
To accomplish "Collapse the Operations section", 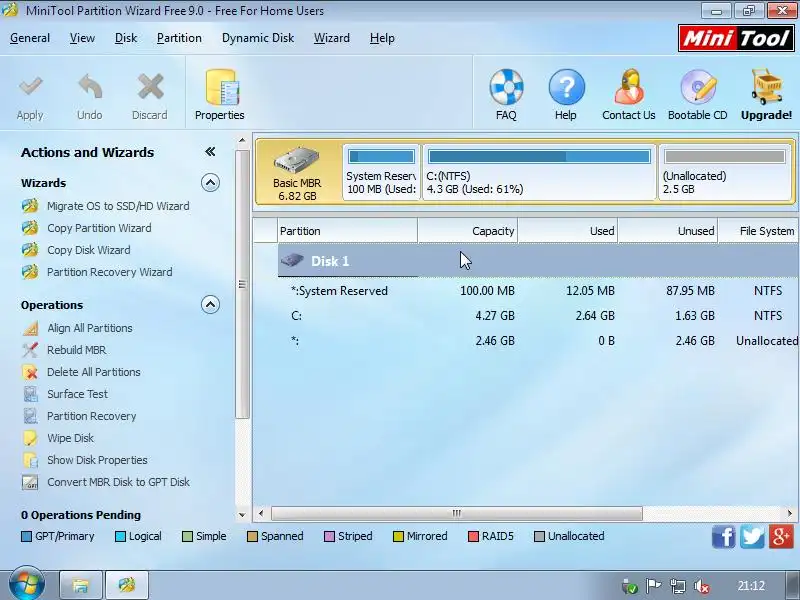I will (210, 305).
